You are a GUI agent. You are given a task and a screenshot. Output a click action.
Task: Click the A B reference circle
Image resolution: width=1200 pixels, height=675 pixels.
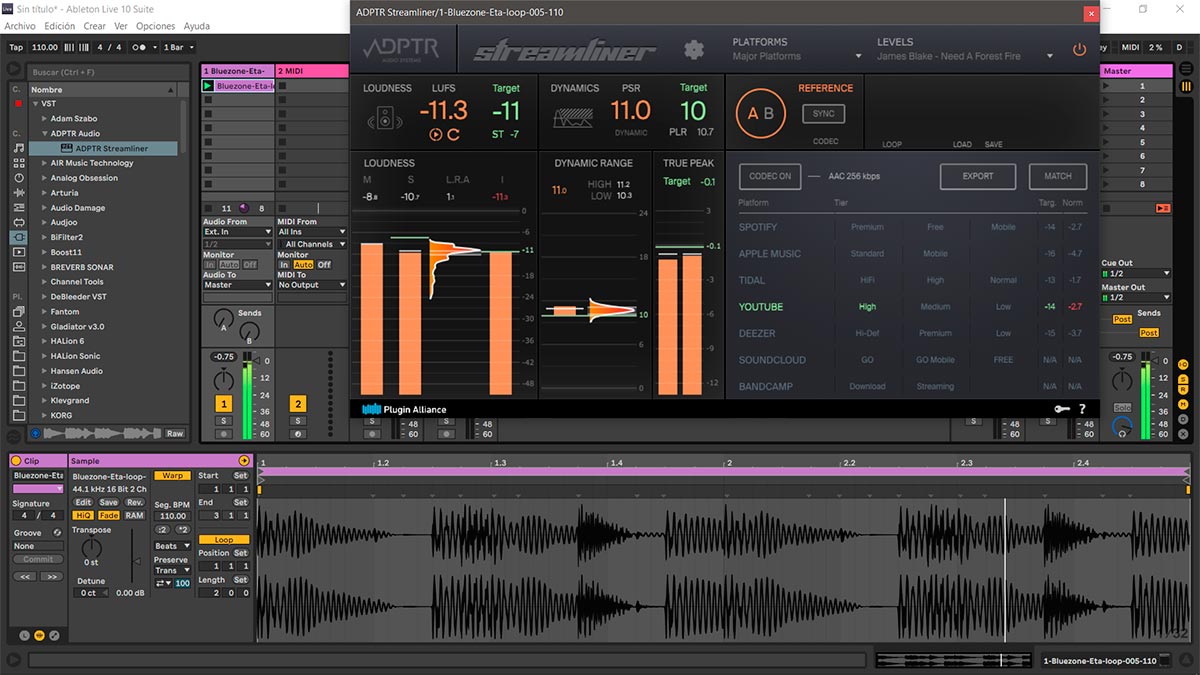tap(762, 113)
